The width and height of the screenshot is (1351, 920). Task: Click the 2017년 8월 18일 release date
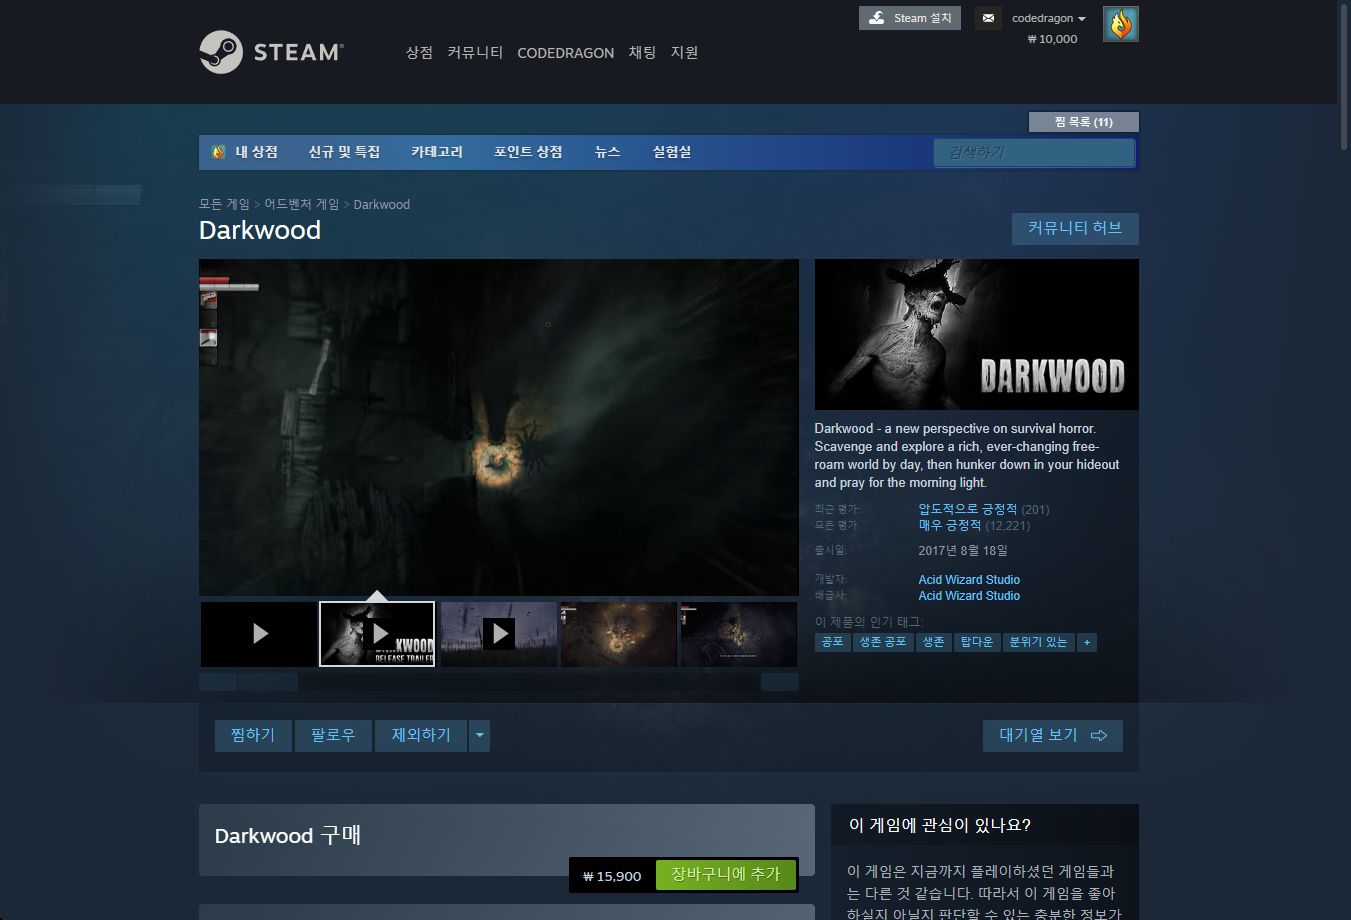coord(963,551)
